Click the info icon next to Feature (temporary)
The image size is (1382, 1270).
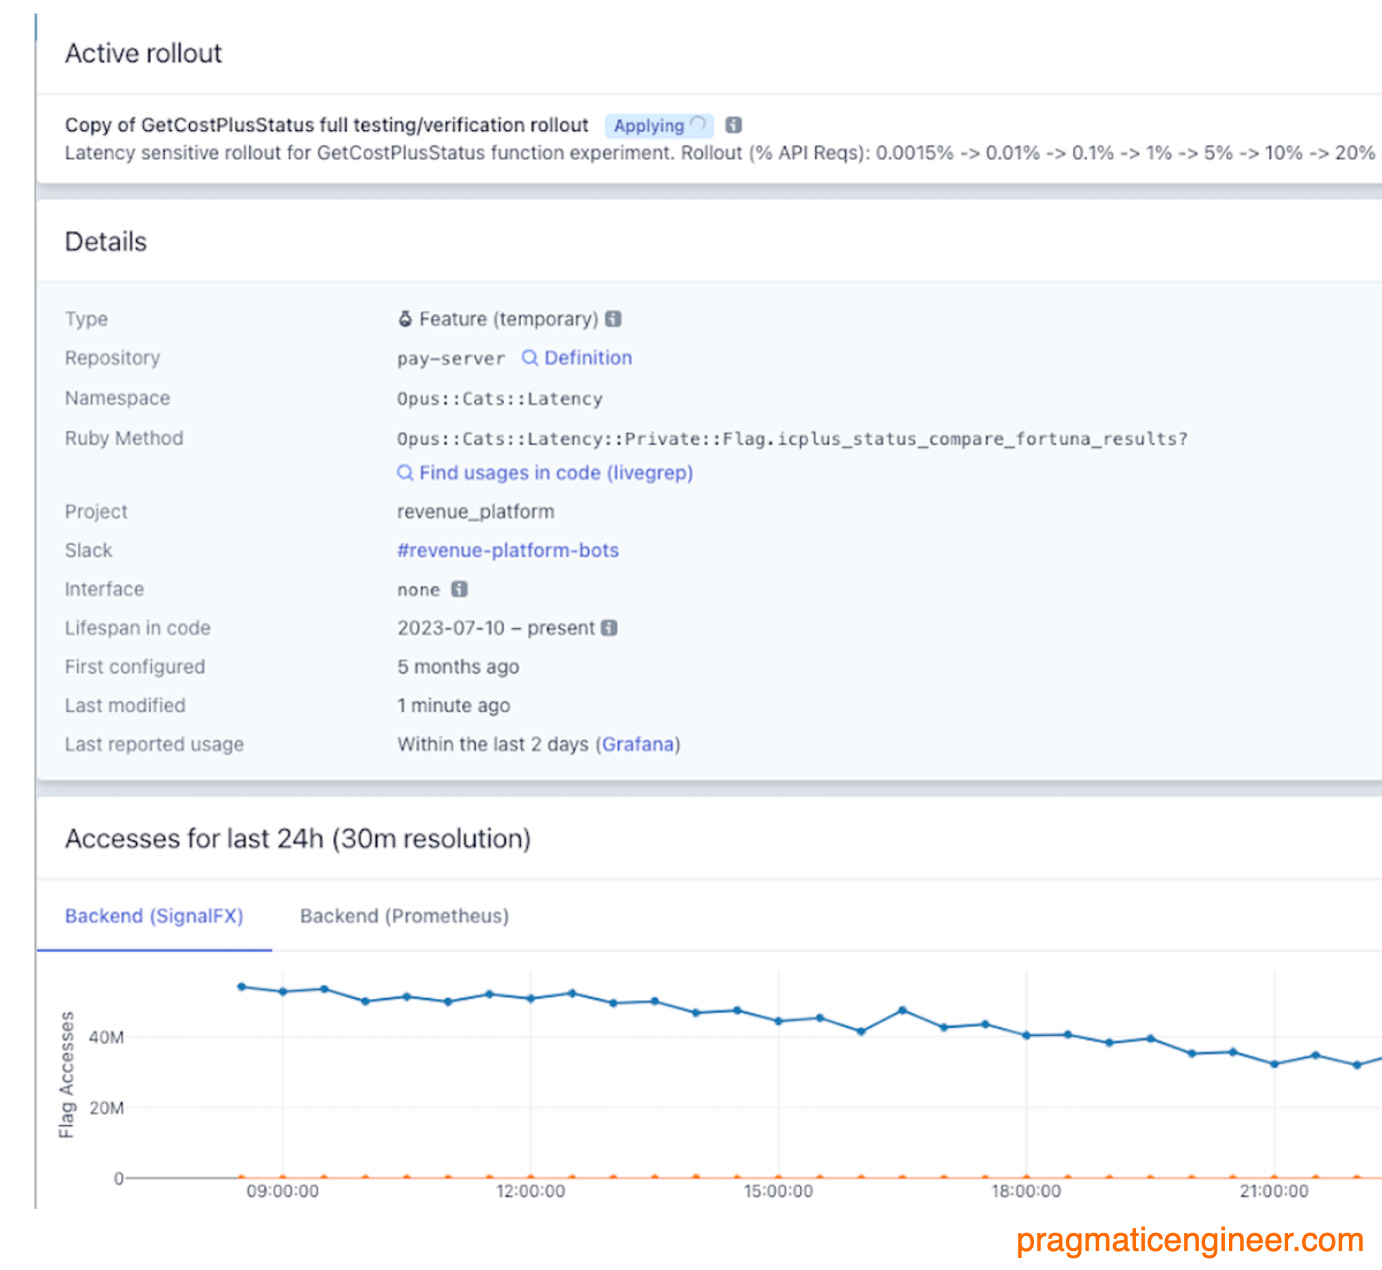(615, 318)
